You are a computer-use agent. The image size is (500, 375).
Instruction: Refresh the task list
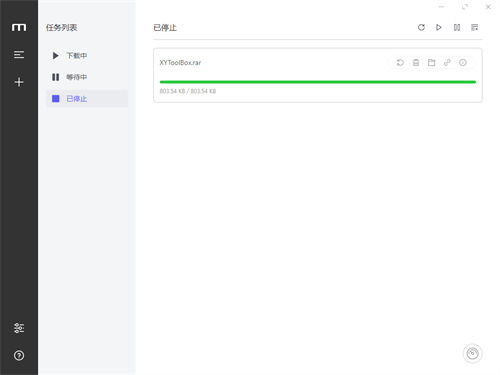click(x=421, y=27)
